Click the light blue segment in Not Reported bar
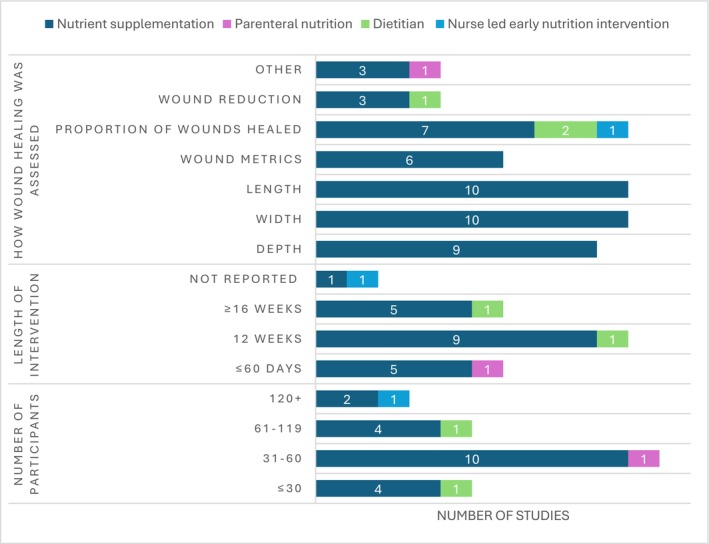This screenshot has height=544, width=709. tap(362, 280)
